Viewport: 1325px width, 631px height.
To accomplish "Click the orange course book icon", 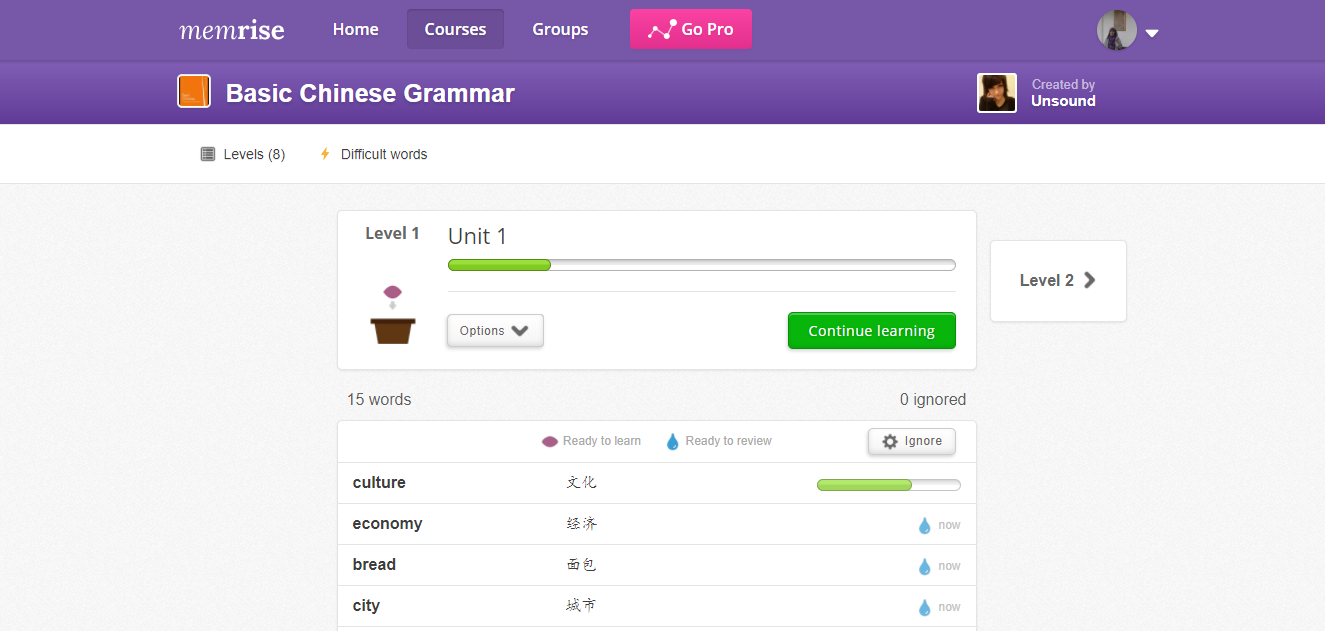I will tap(194, 91).
